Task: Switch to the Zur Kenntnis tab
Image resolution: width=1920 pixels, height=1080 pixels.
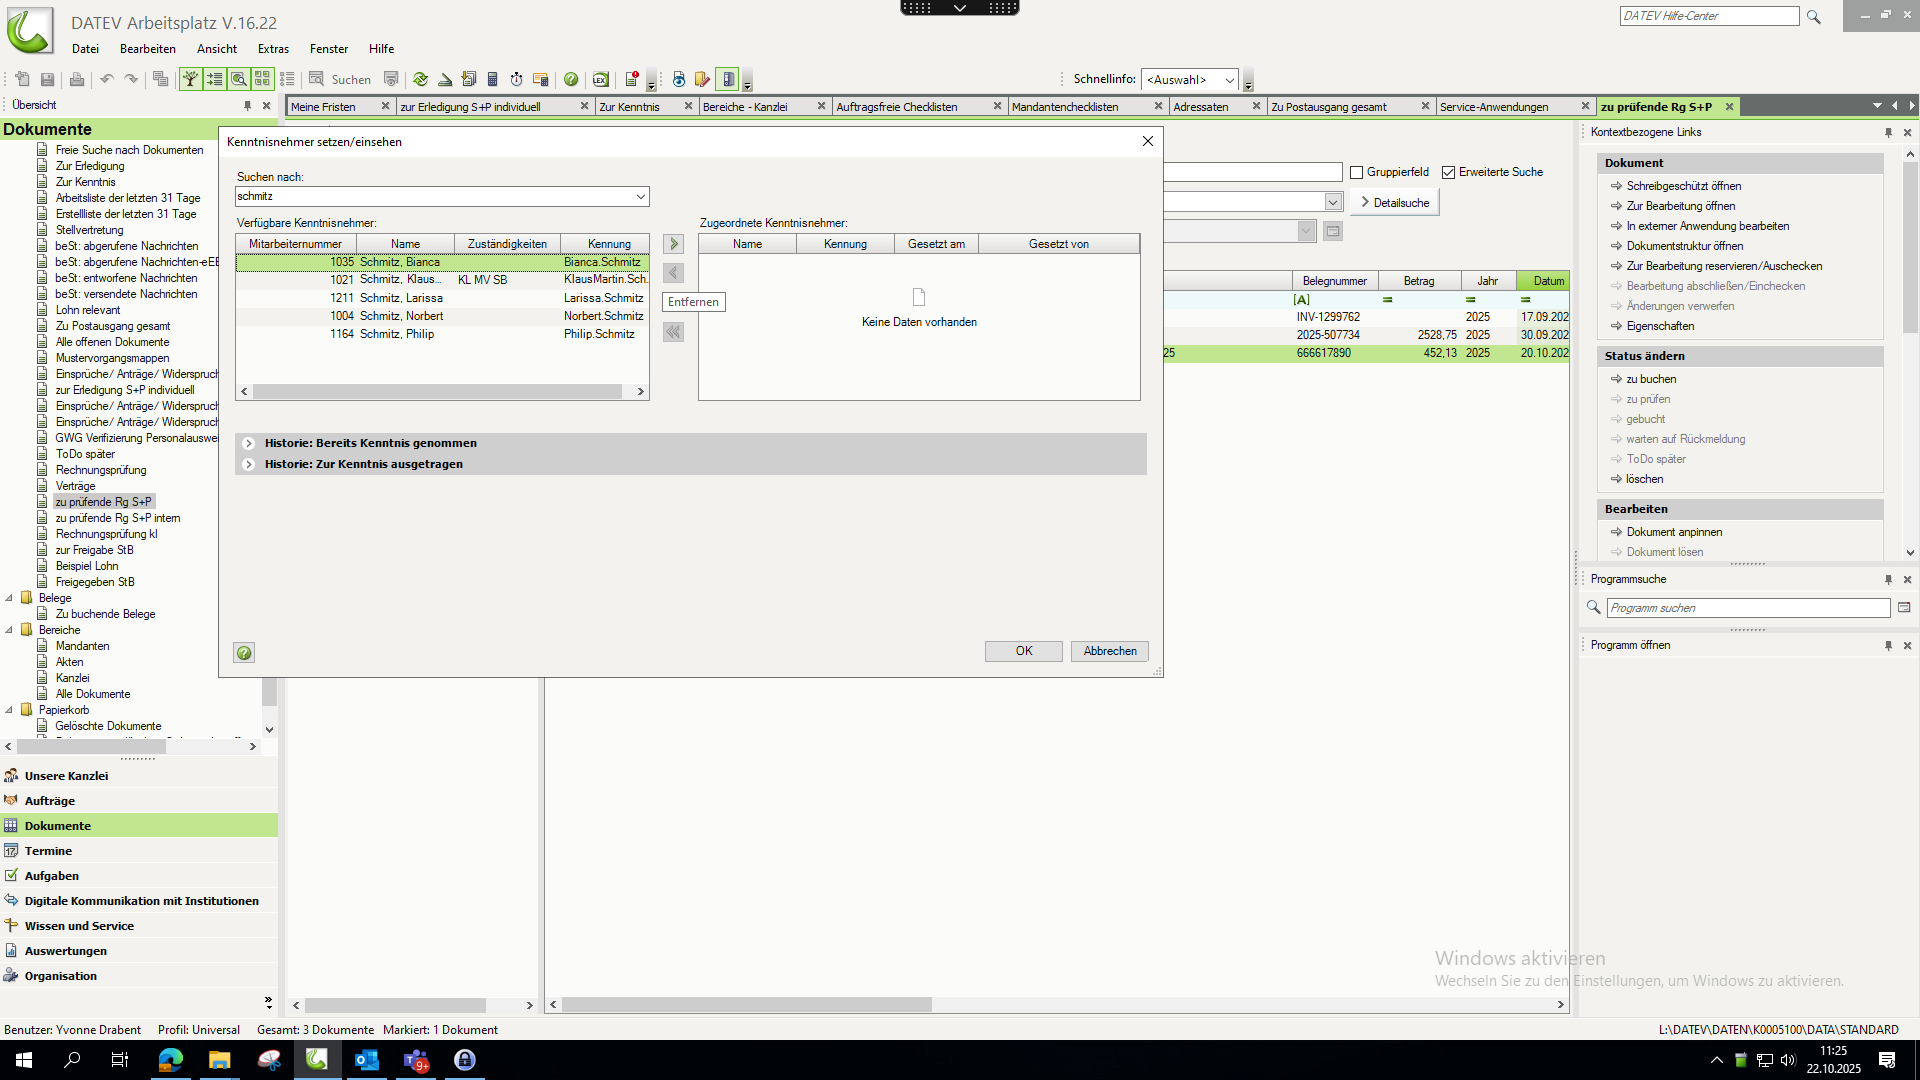Action: [629, 106]
